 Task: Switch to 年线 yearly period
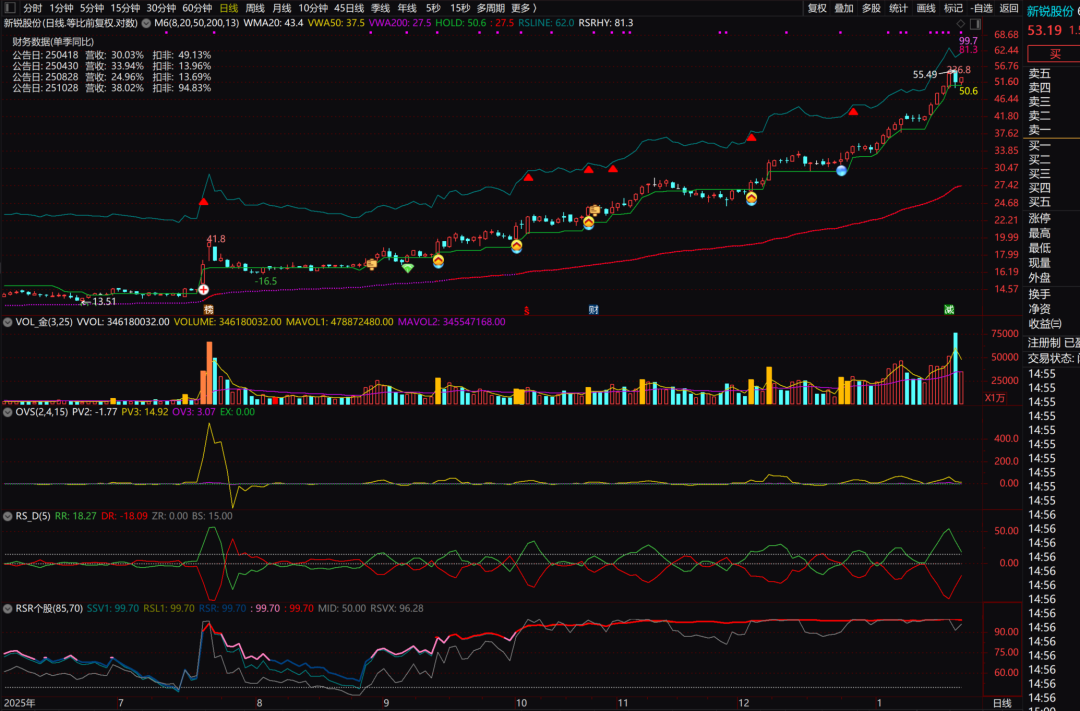(x=407, y=8)
